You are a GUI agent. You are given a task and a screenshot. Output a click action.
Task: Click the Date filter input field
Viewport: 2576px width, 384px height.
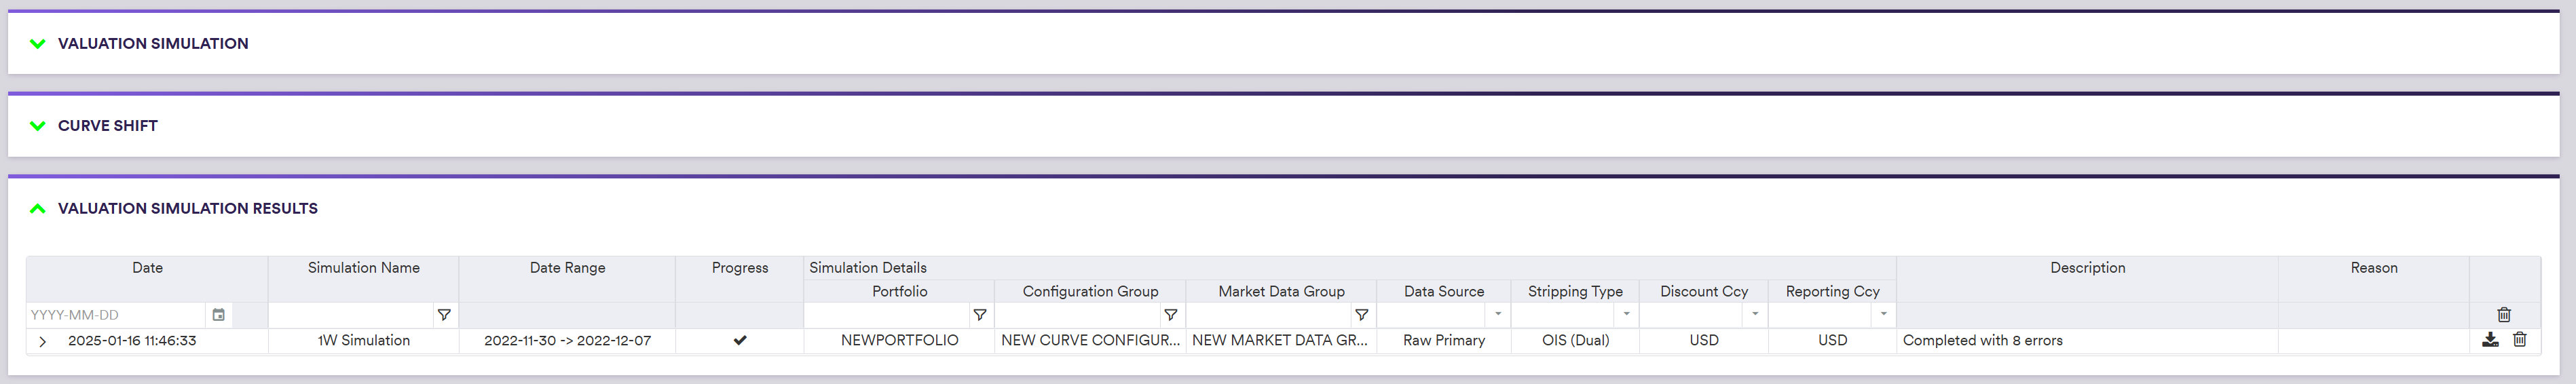(x=115, y=315)
